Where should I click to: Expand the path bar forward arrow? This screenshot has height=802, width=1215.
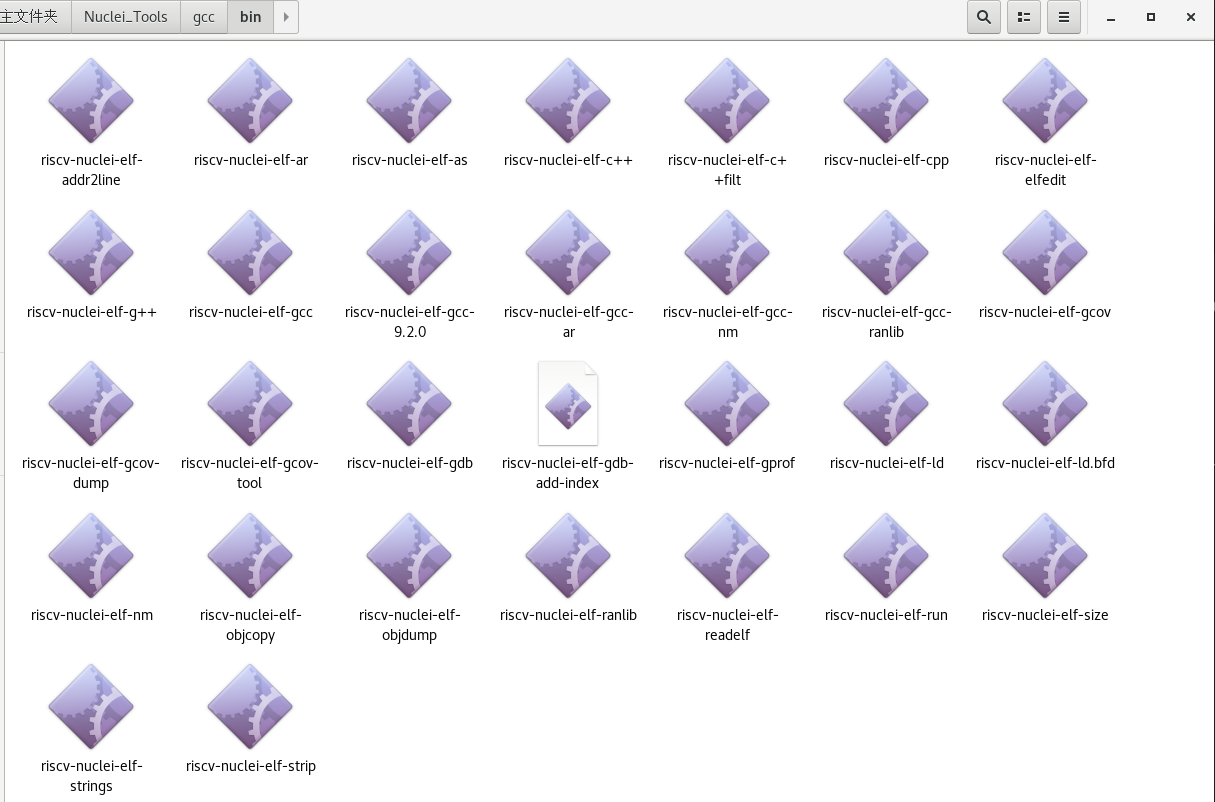click(287, 17)
